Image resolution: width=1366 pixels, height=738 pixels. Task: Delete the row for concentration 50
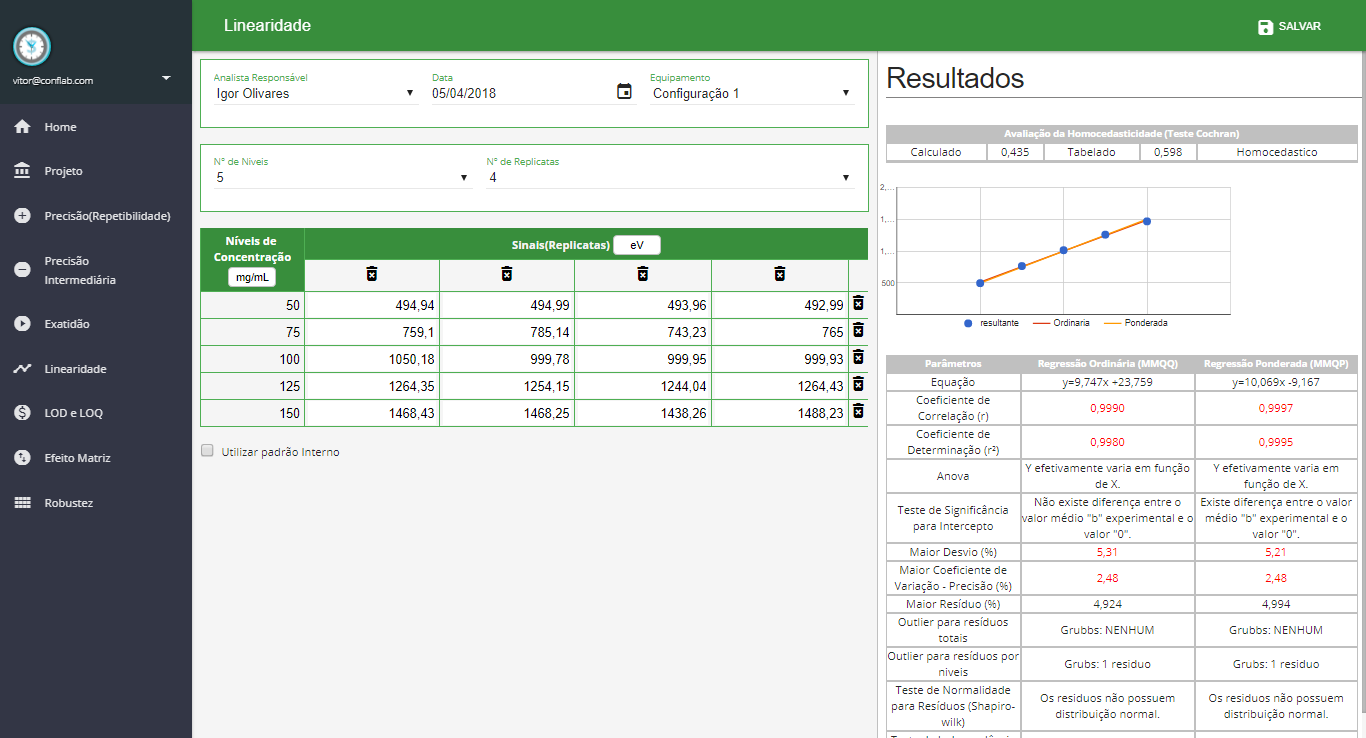858,303
